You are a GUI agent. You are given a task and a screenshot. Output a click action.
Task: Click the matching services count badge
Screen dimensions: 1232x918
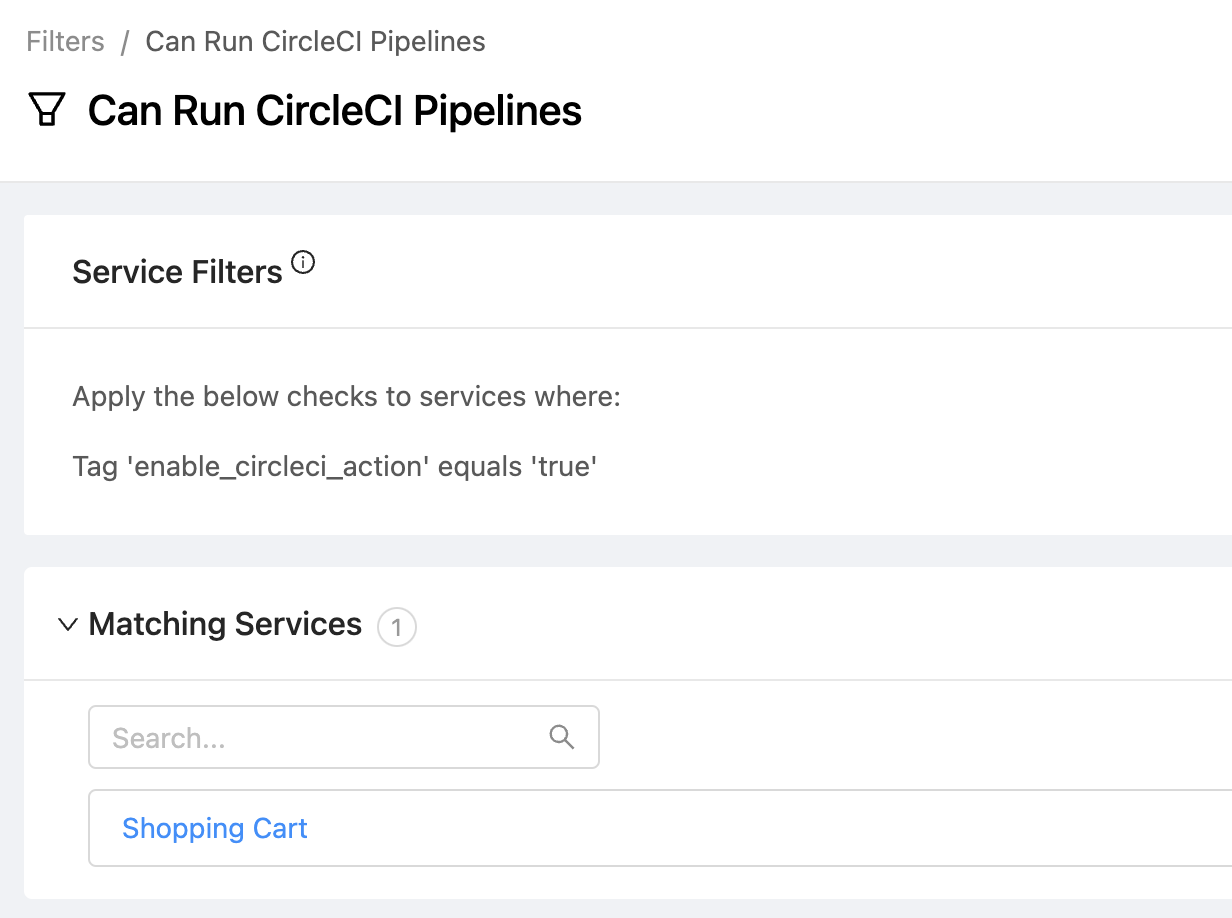(397, 628)
